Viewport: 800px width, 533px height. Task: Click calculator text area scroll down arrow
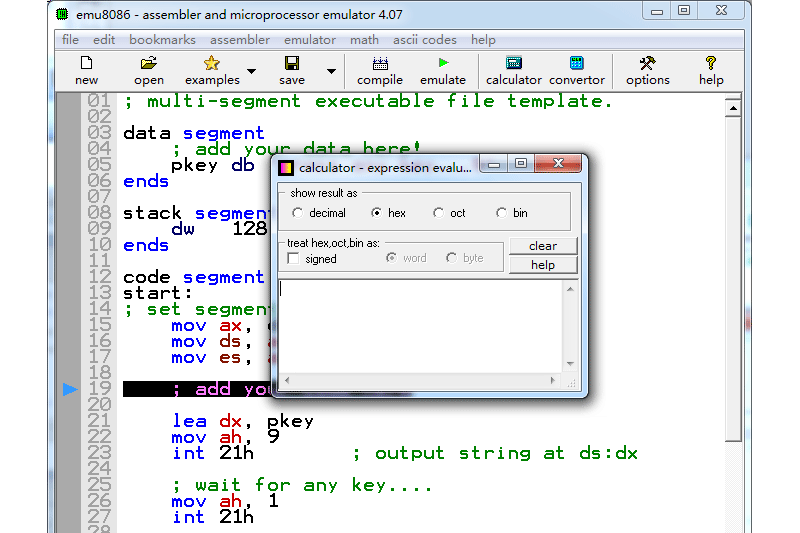(570, 364)
